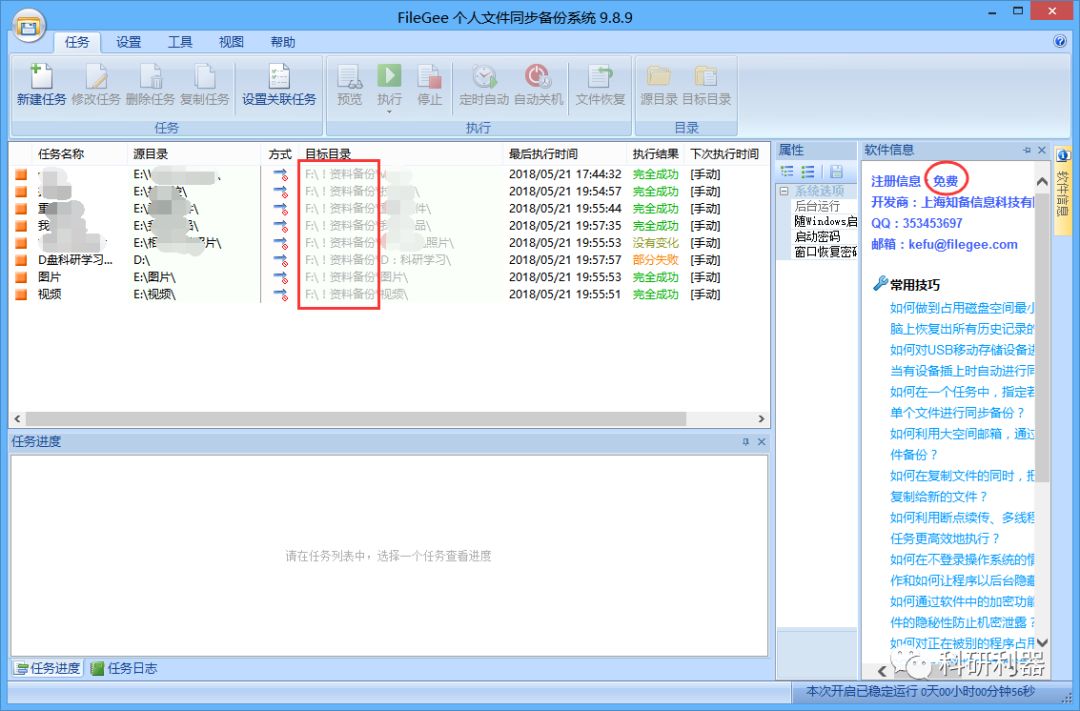Open tip 如何做到占用磁盘空间最小

[962, 308]
